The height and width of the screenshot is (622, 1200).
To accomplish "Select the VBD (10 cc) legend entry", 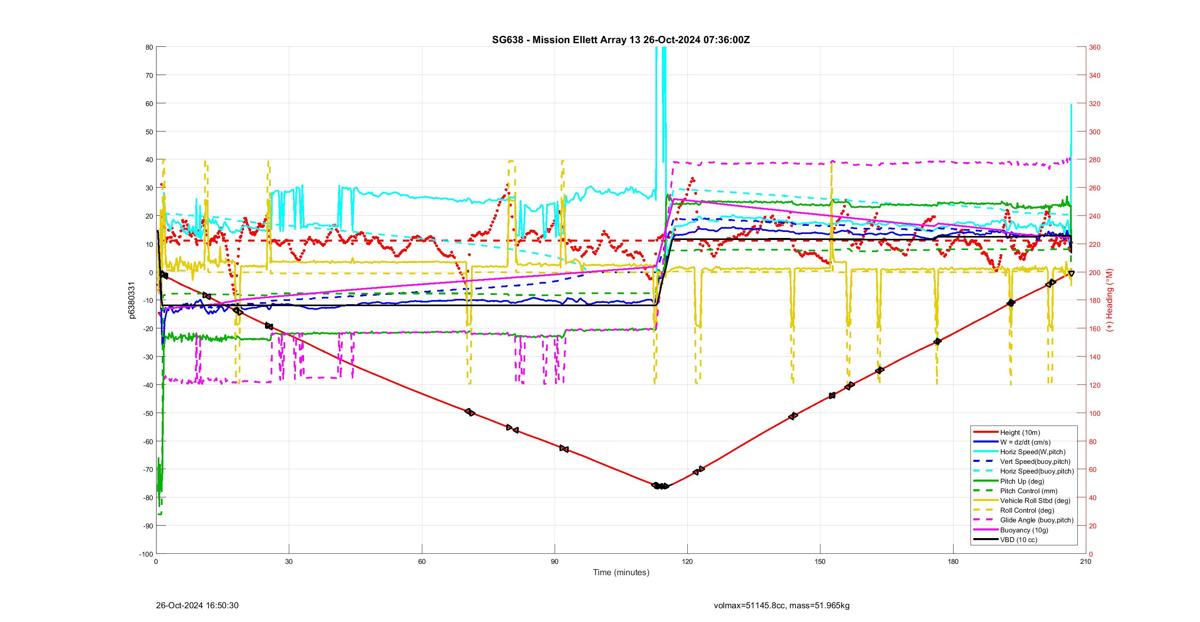I will click(1022, 540).
